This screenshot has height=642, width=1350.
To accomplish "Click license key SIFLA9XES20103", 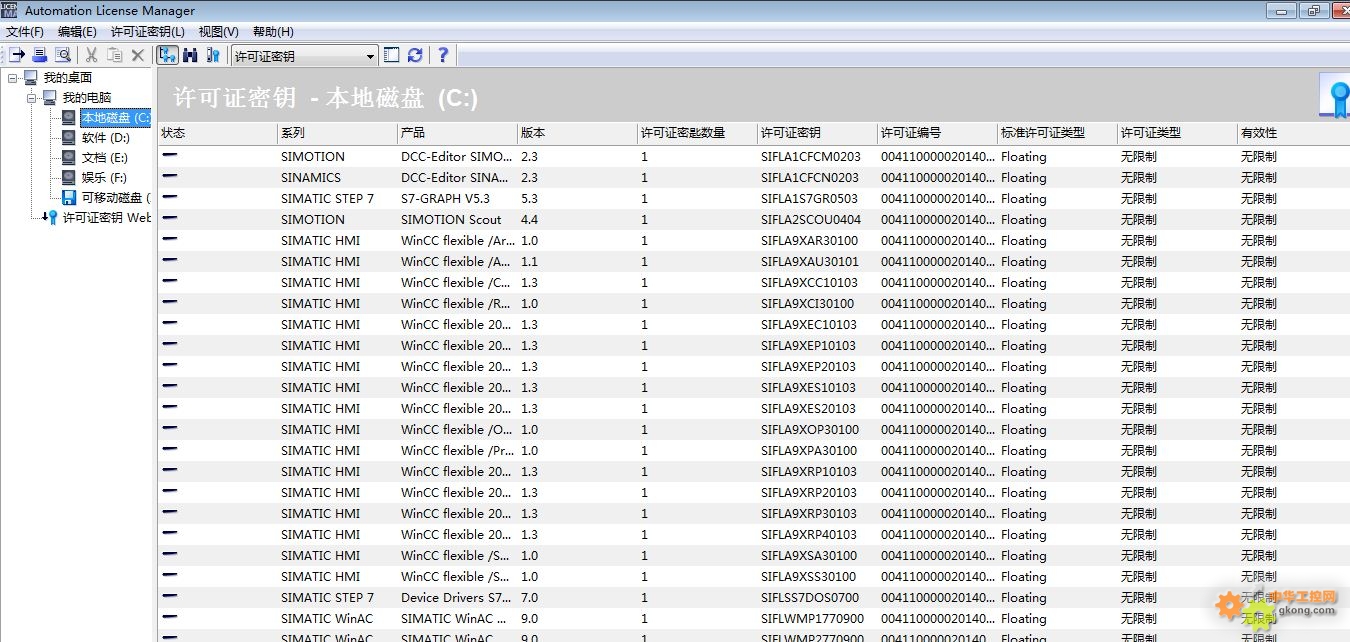I will pos(808,409).
